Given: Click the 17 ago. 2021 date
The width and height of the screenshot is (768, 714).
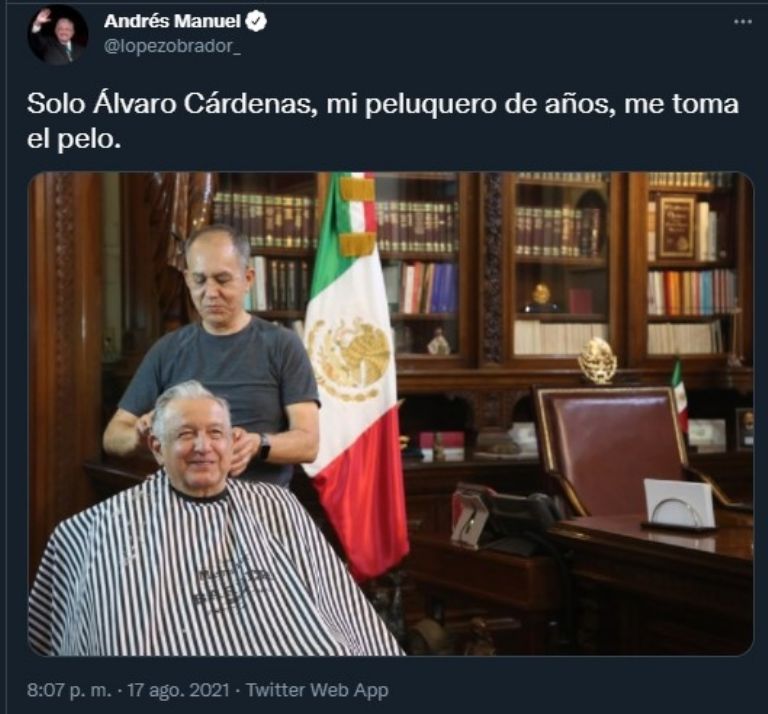Looking at the screenshot, I should [178, 690].
